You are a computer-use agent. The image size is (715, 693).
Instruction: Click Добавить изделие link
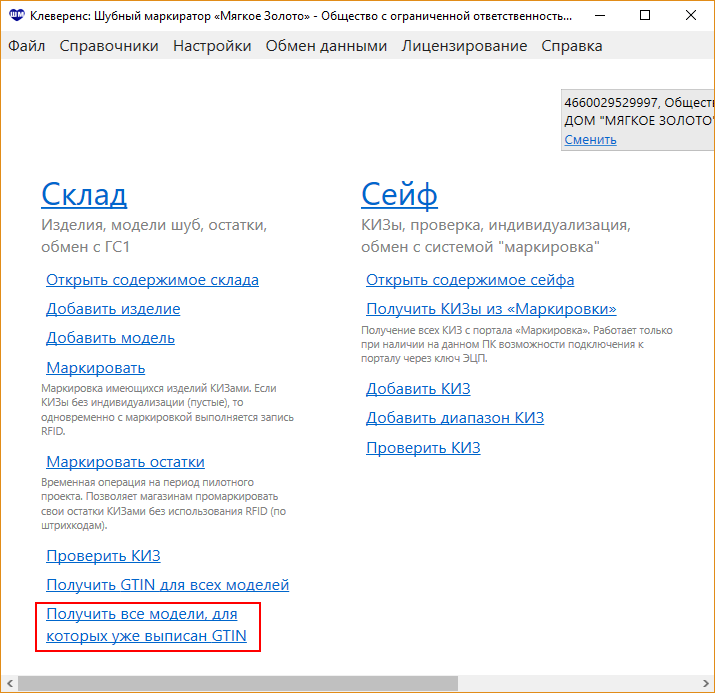[113, 309]
